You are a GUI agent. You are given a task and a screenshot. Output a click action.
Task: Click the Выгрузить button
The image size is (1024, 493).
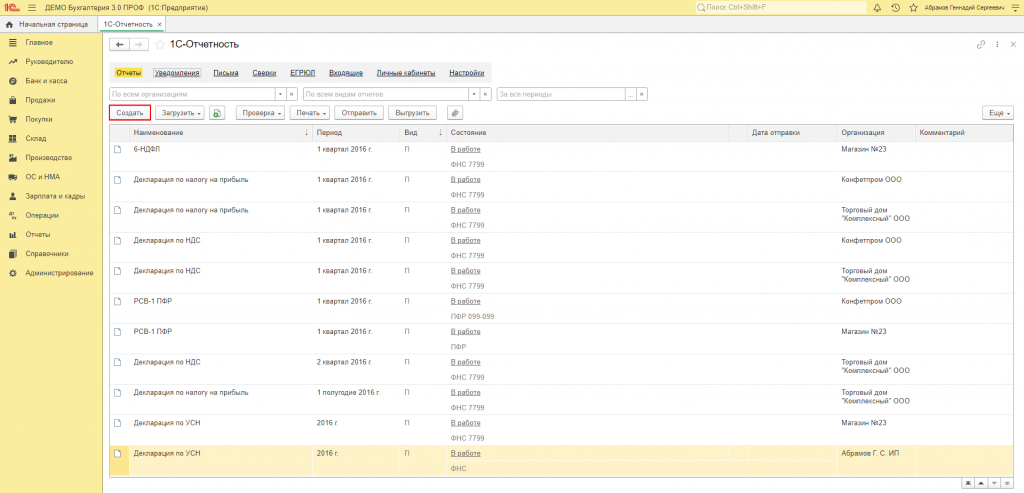point(412,113)
